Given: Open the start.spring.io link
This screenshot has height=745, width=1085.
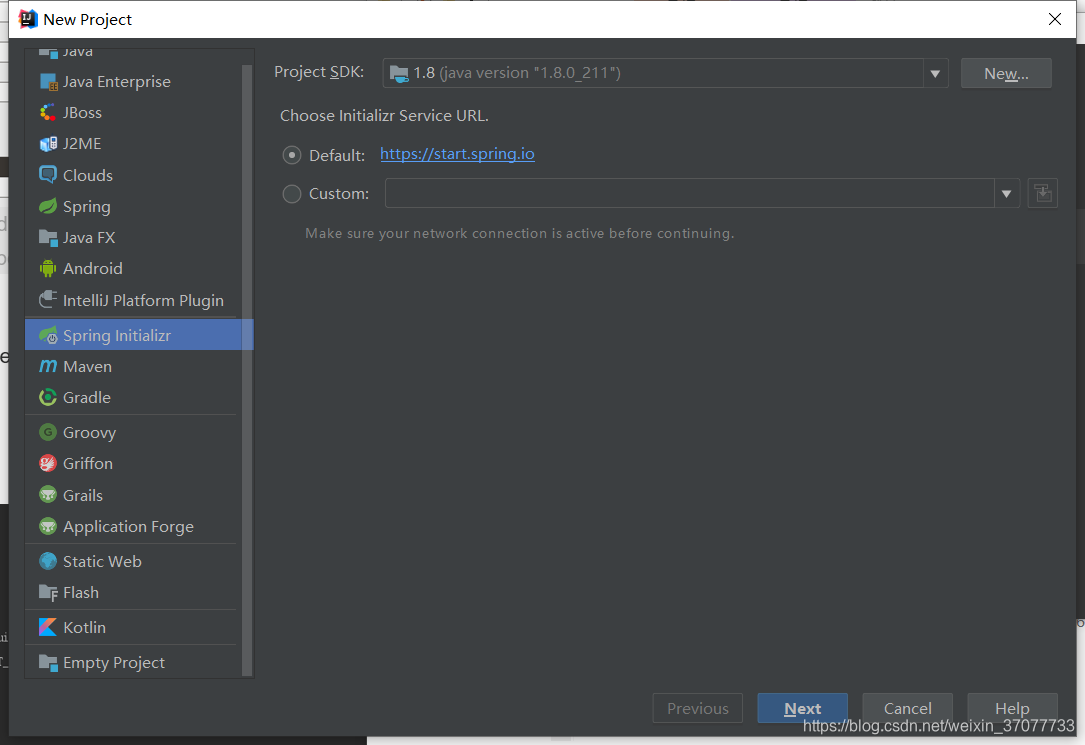Looking at the screenshot, I should pyautogui.click(x=457, y=154).
